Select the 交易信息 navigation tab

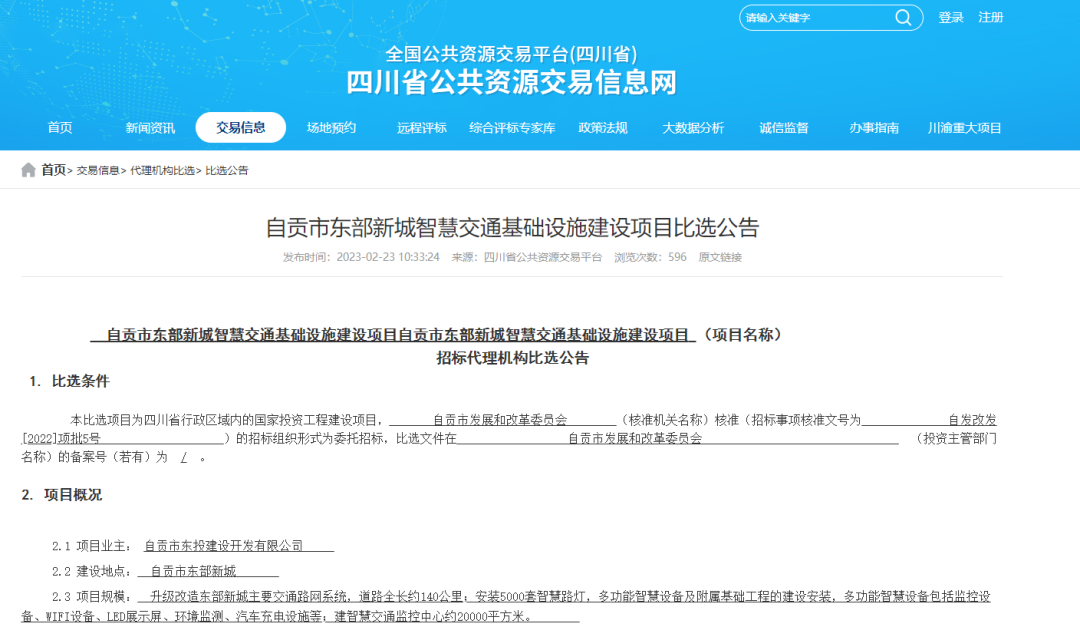point(240,127)
